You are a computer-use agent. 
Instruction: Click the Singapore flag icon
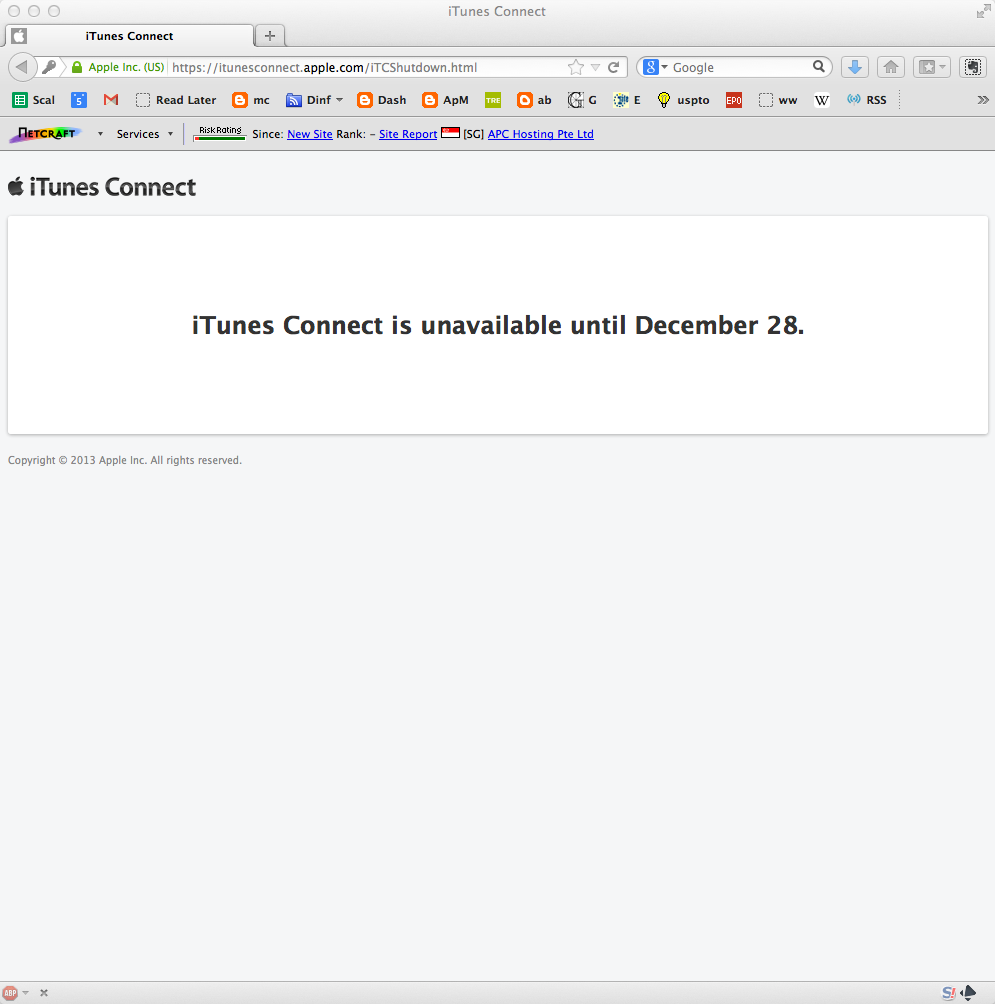click(450, 133)
